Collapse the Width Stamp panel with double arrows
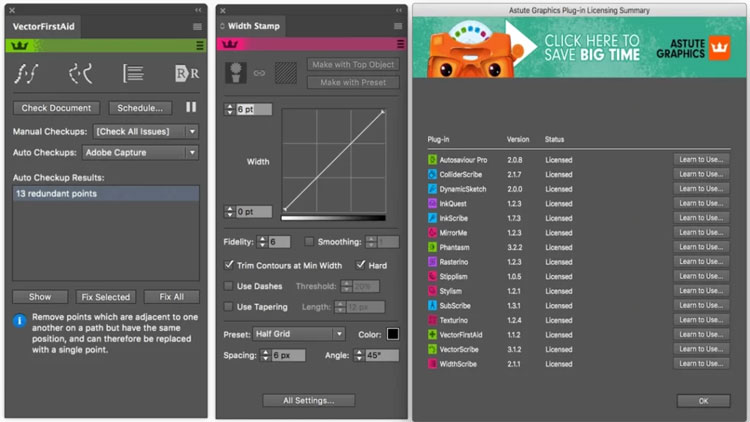The image size is (750, 422). (x=399, y=10)
